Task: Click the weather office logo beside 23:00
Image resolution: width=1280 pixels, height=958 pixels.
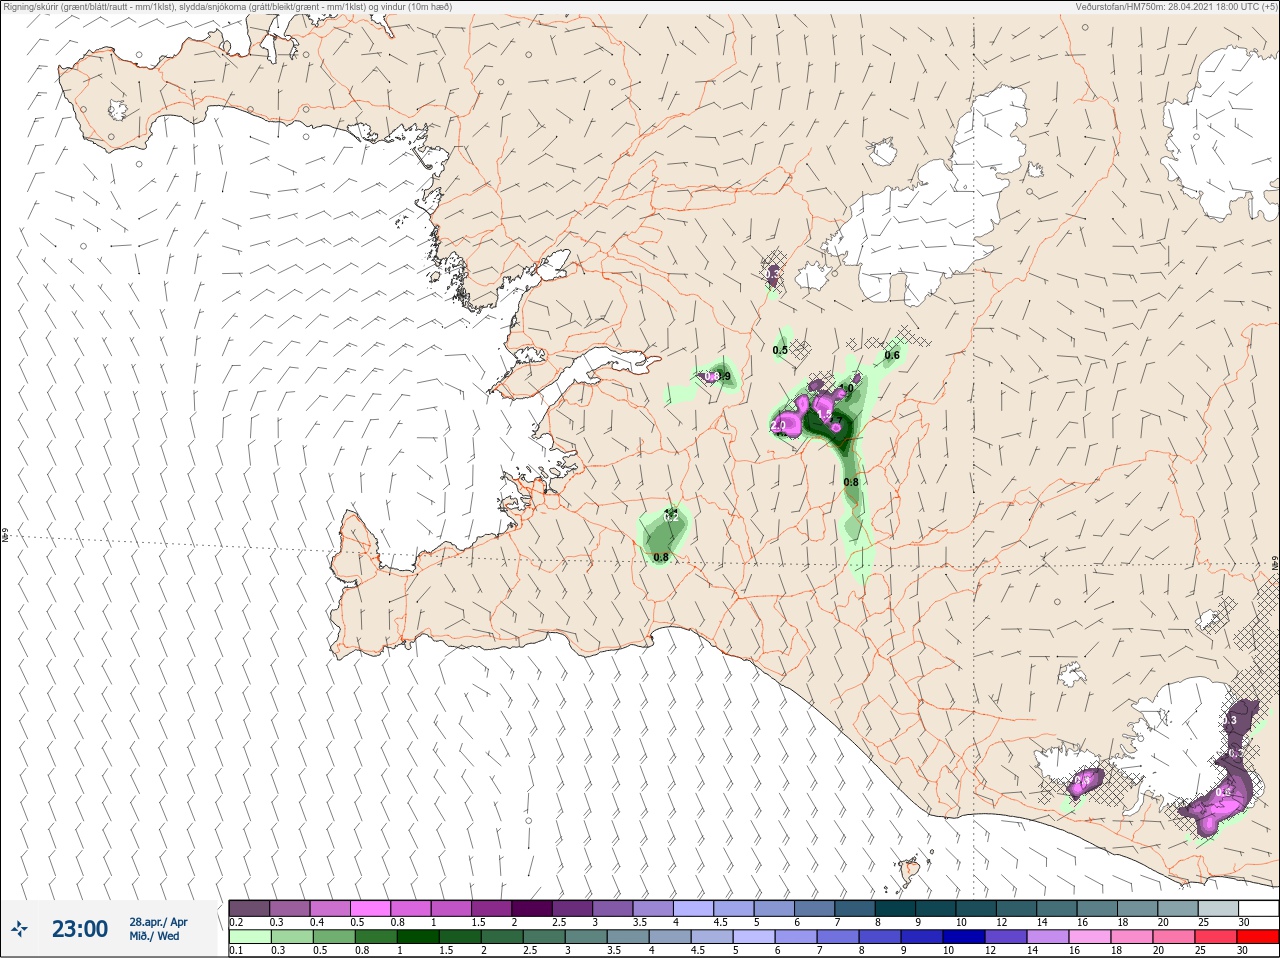Action: [x=18, y=929]
